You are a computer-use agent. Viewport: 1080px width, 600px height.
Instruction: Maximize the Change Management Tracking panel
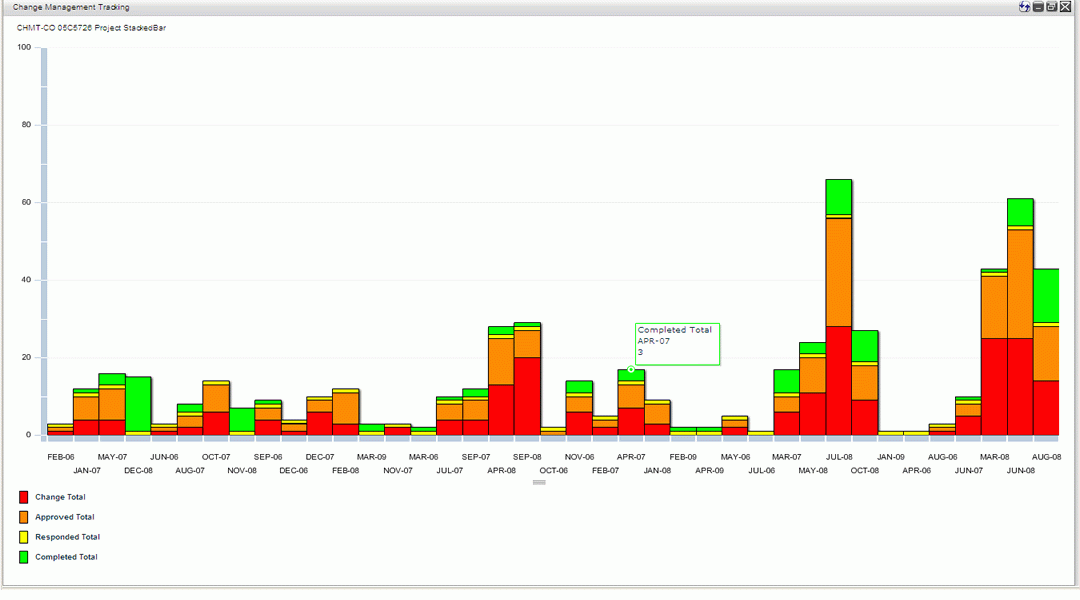coord(1051,7)
